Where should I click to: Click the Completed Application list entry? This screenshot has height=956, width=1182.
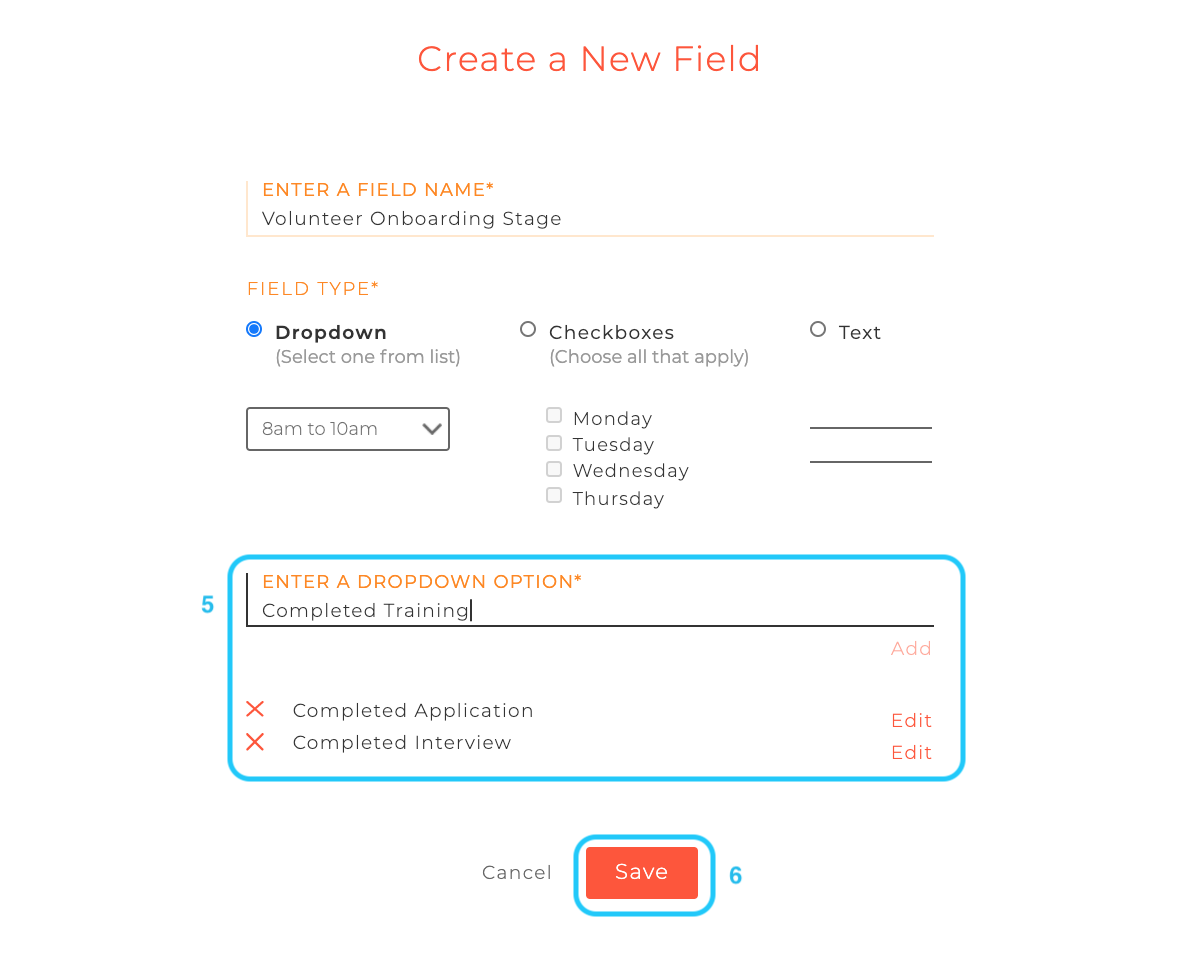[413, 710]
